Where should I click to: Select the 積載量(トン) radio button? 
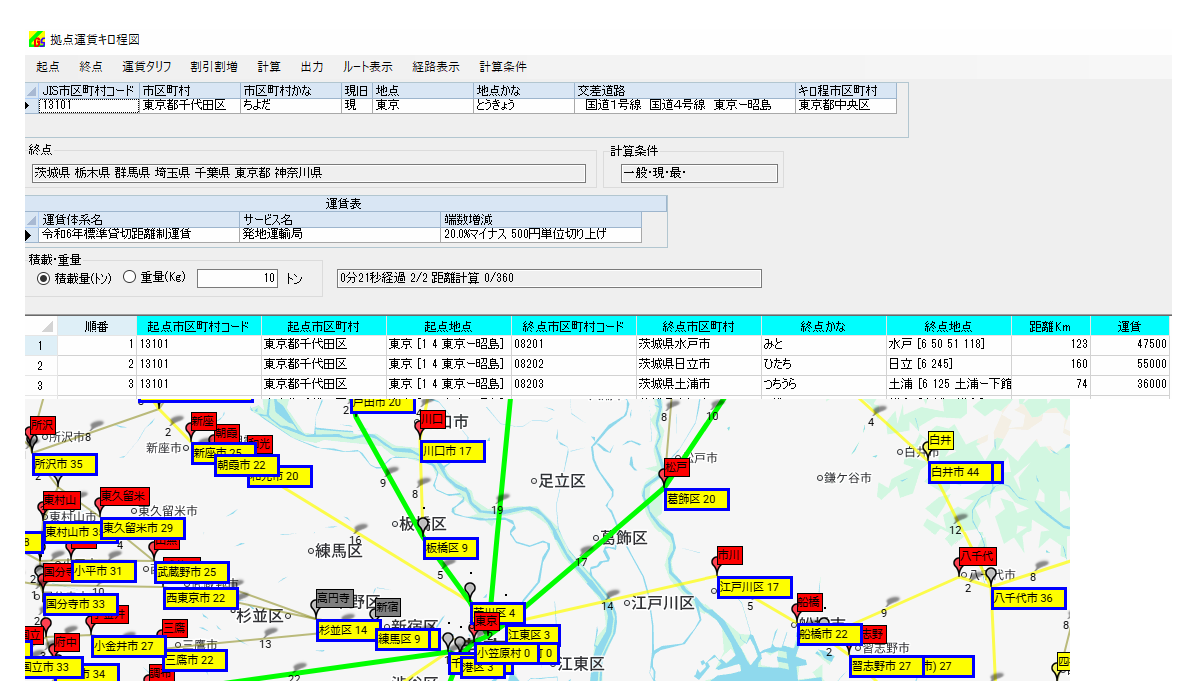pos(43,278)
